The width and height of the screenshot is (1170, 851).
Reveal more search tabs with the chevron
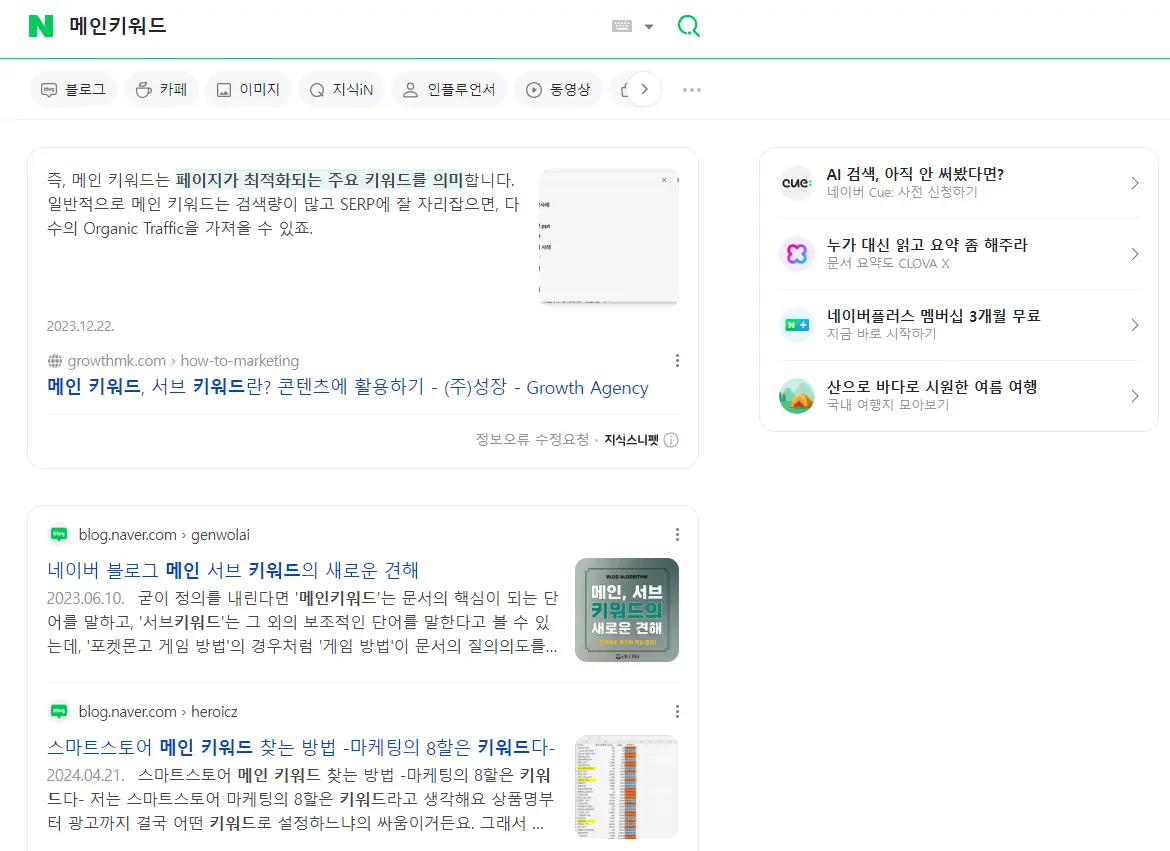pos(644,89)
